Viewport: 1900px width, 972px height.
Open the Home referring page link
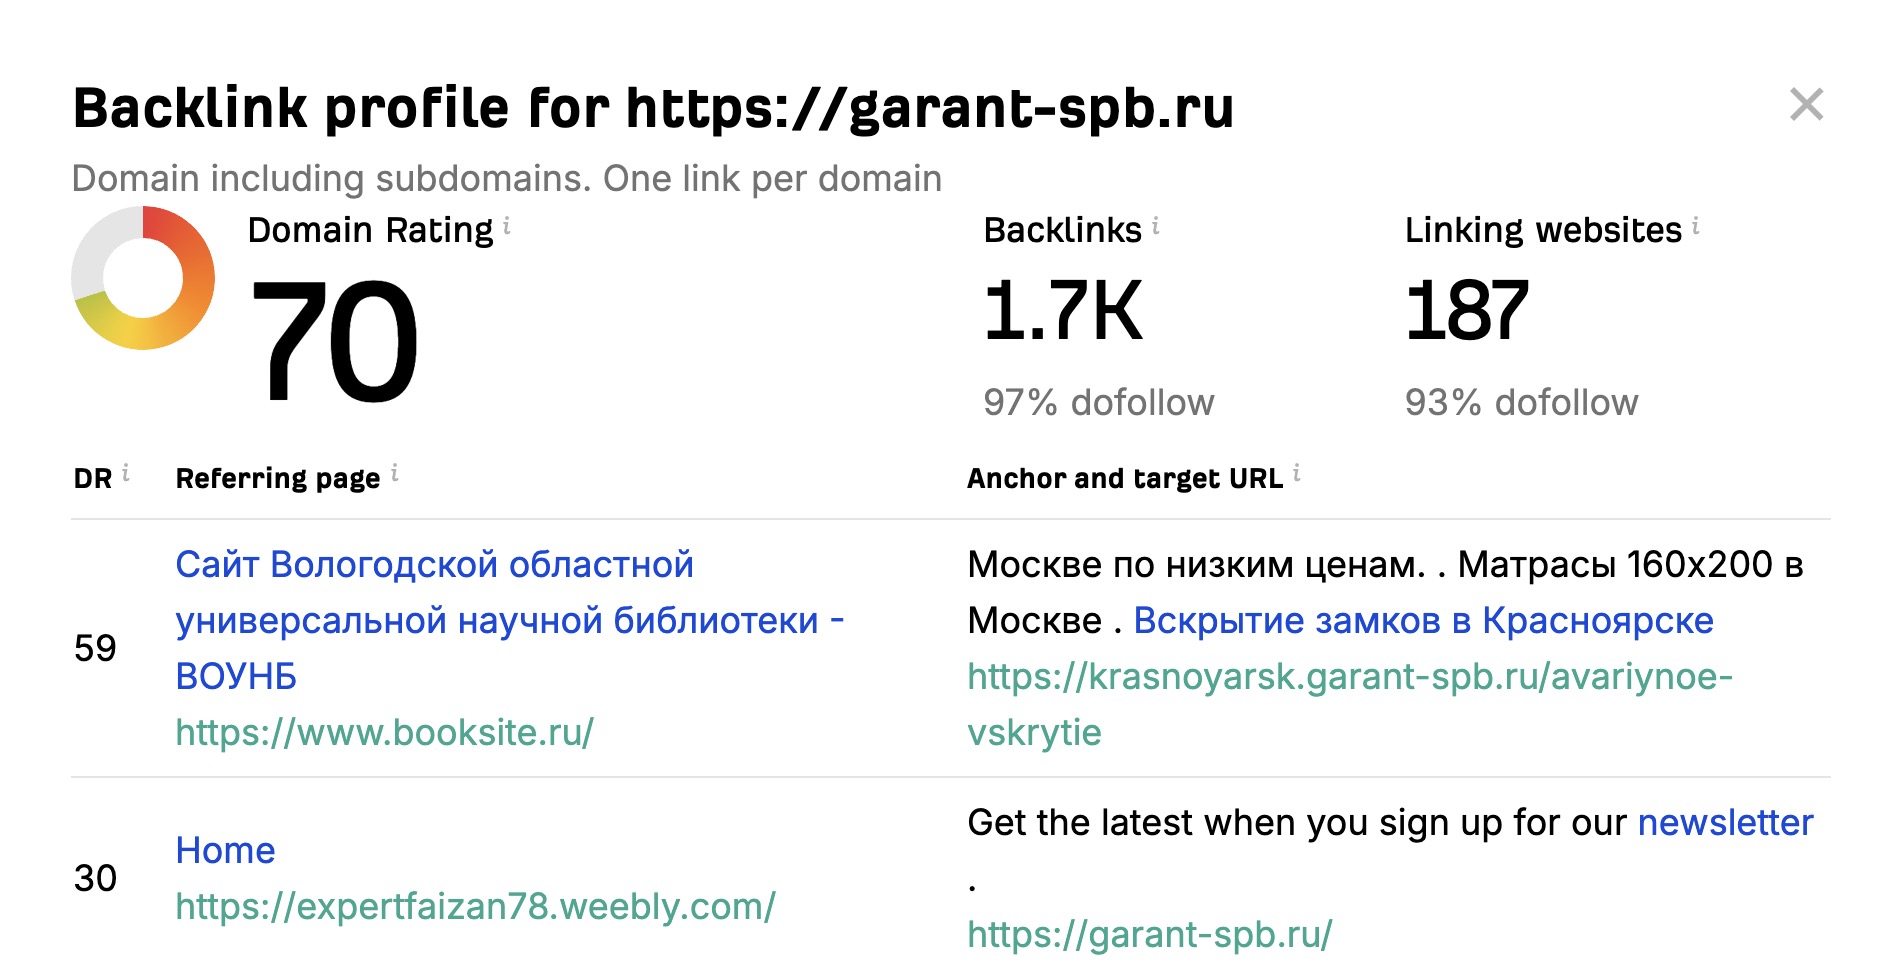click(x=225, y=850)
